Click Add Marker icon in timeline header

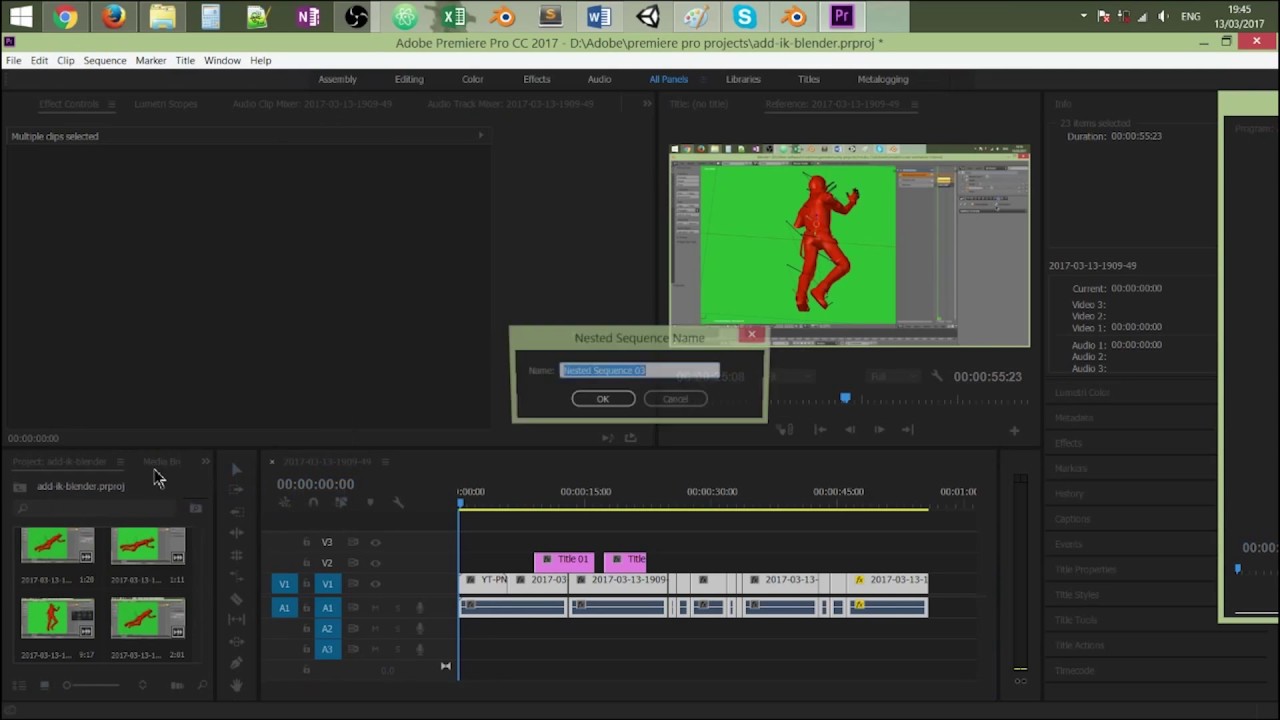point(370,502)
